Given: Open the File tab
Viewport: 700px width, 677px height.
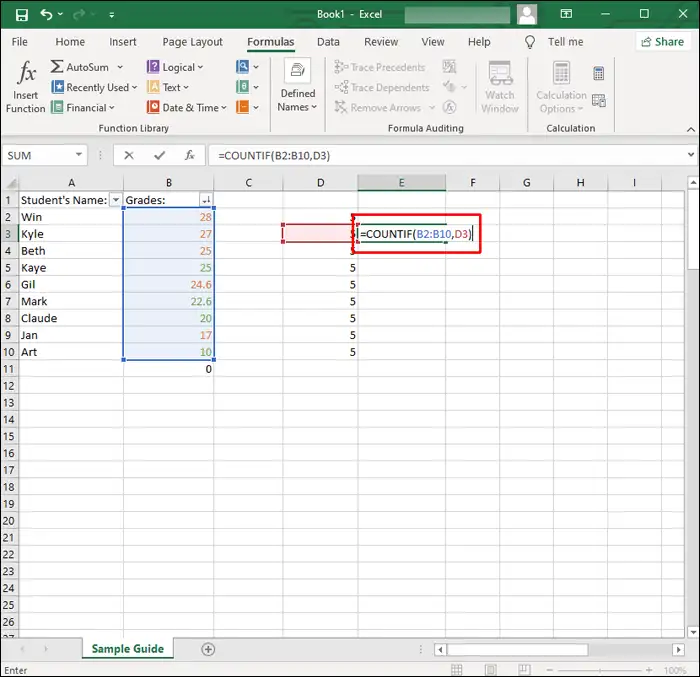Looking at the screenshot, I should 19,42.
